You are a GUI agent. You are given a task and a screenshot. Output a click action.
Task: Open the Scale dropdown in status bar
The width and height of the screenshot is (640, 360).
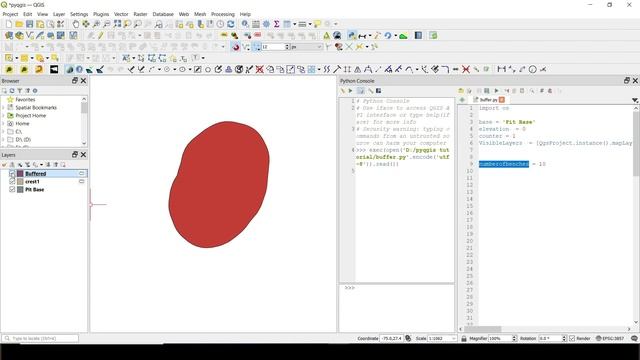[x=453, y=338]
